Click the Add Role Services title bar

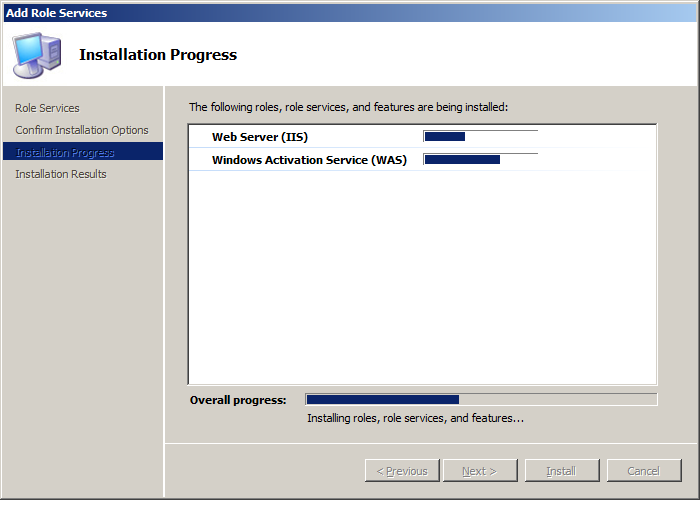pyautogui.click(x=350, y=13)
